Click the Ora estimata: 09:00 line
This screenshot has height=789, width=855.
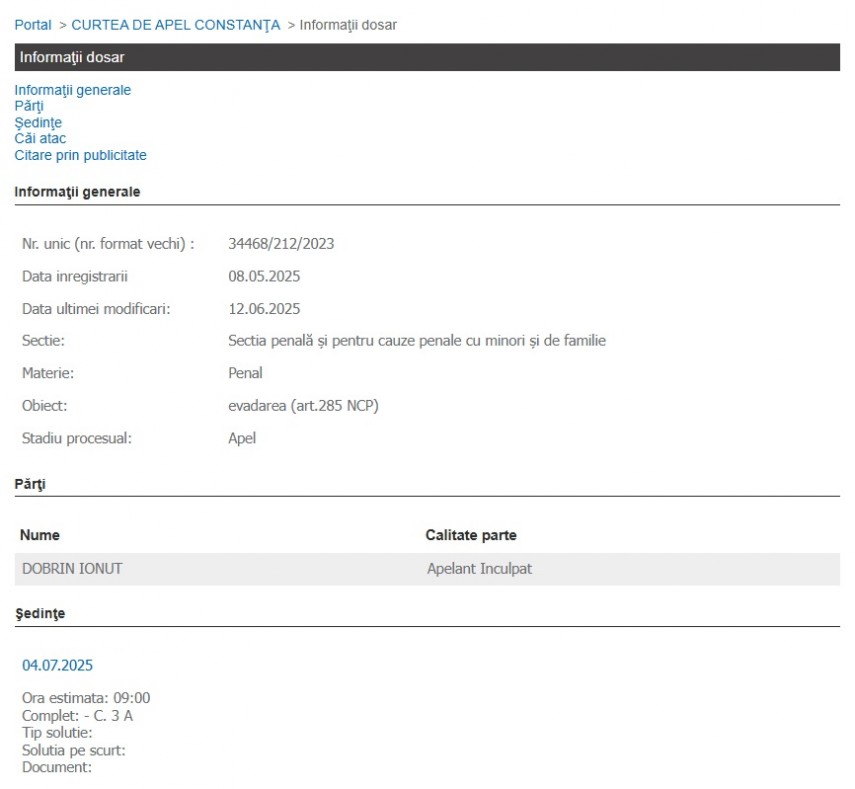pyautogui.click(x=86, y=698)
